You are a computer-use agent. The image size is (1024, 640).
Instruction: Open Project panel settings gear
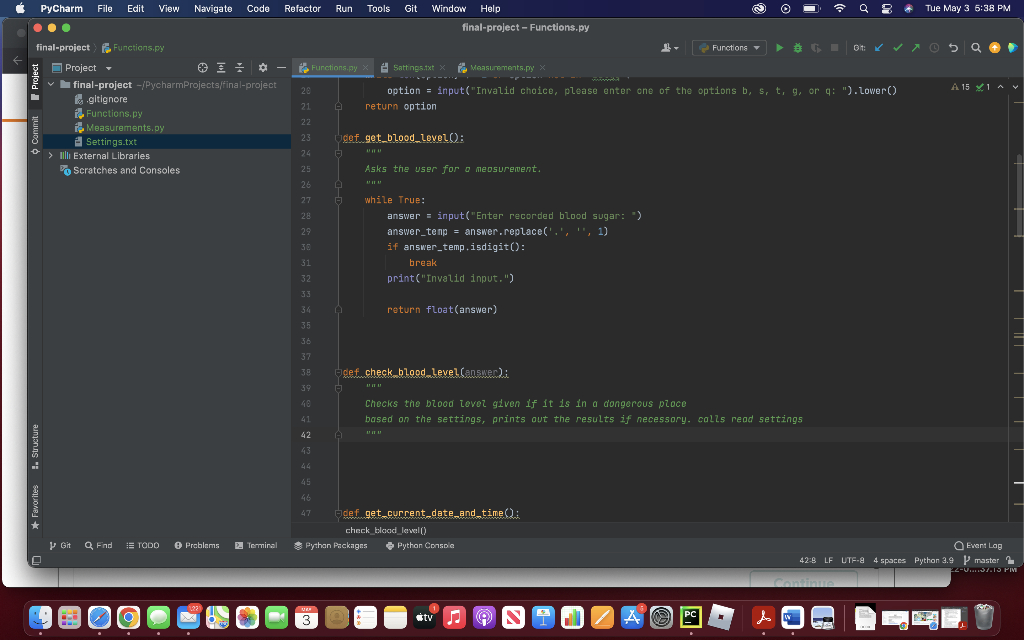[262, 67]
